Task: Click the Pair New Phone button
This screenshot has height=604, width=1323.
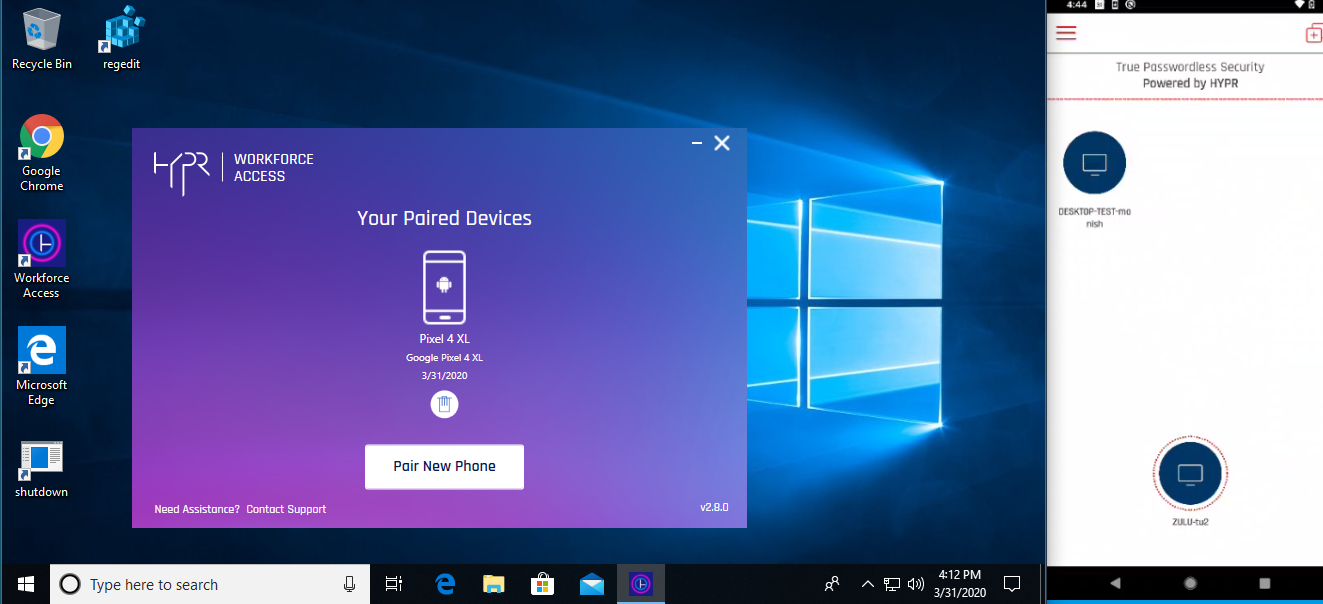Action: pyautogui.click(x=444, y=466)
